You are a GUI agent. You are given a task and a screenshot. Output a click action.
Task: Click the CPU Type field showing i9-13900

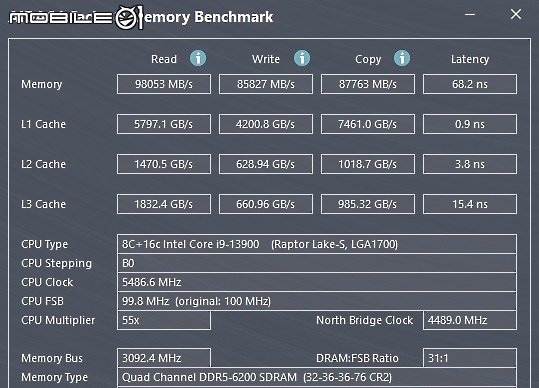317,244
